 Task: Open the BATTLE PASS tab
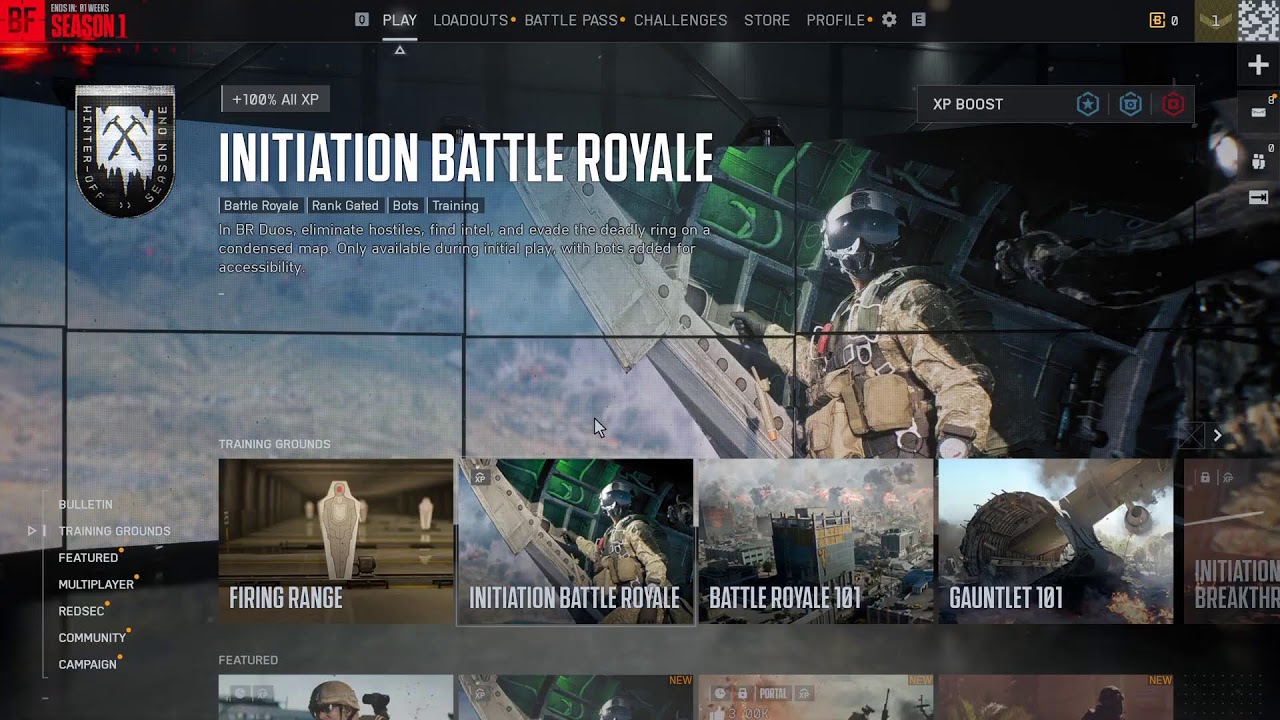571,20
